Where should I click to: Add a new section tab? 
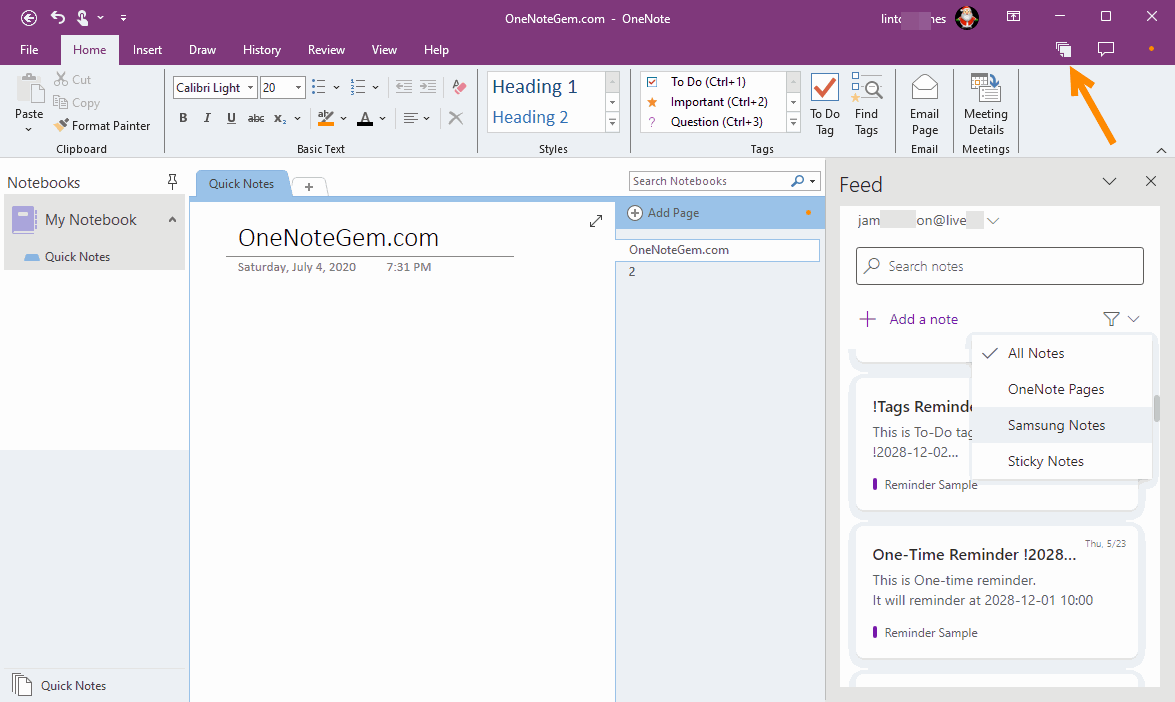[x=309, y=187]
